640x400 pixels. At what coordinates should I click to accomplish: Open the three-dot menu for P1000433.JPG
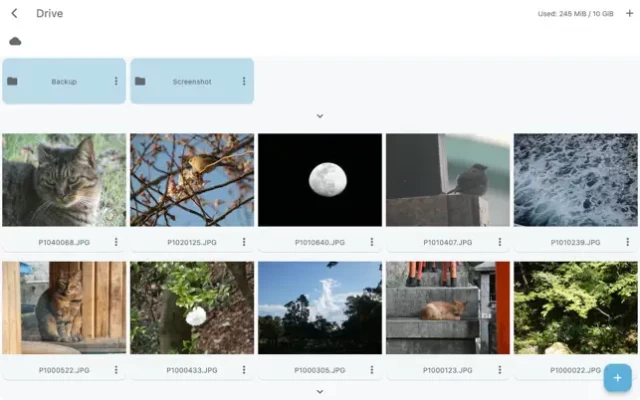pyautogui.click(x=244, y=370)
